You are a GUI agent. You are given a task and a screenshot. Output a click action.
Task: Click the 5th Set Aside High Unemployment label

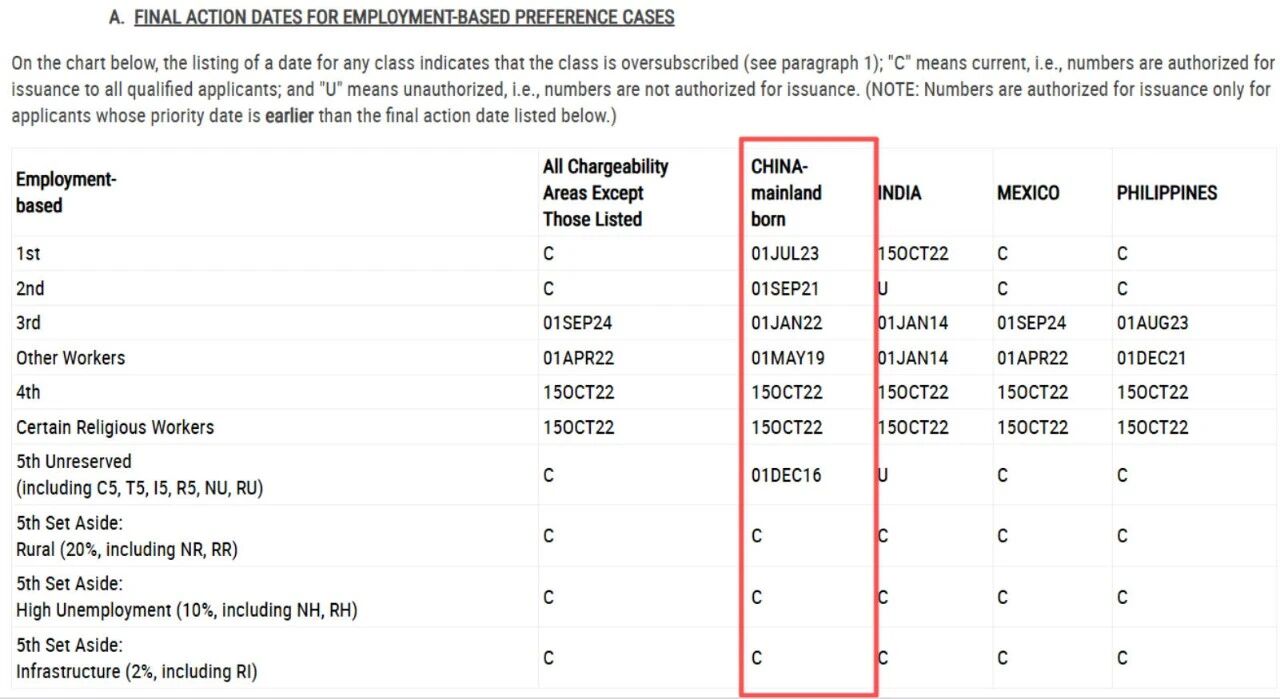coord(187,597)
